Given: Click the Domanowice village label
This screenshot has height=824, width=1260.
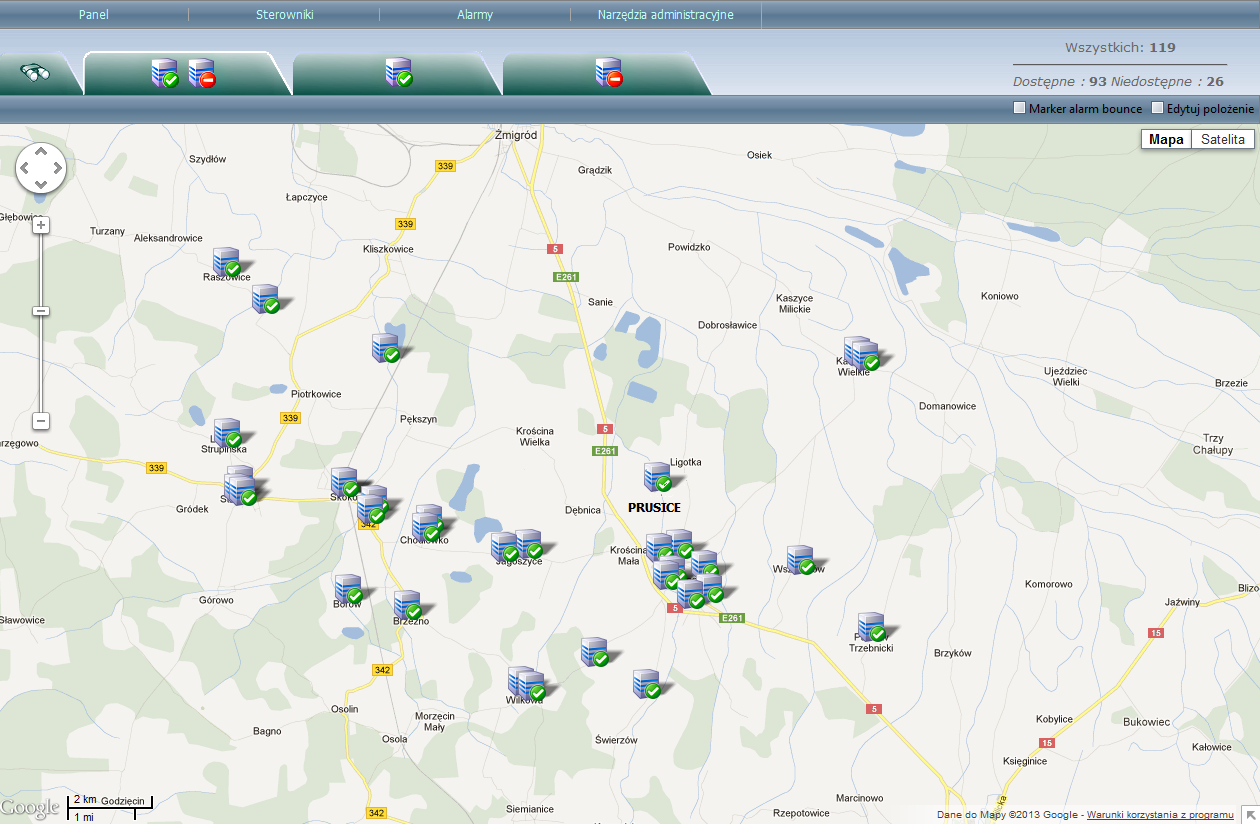Looking at the screenshot, I should (947, 406).
